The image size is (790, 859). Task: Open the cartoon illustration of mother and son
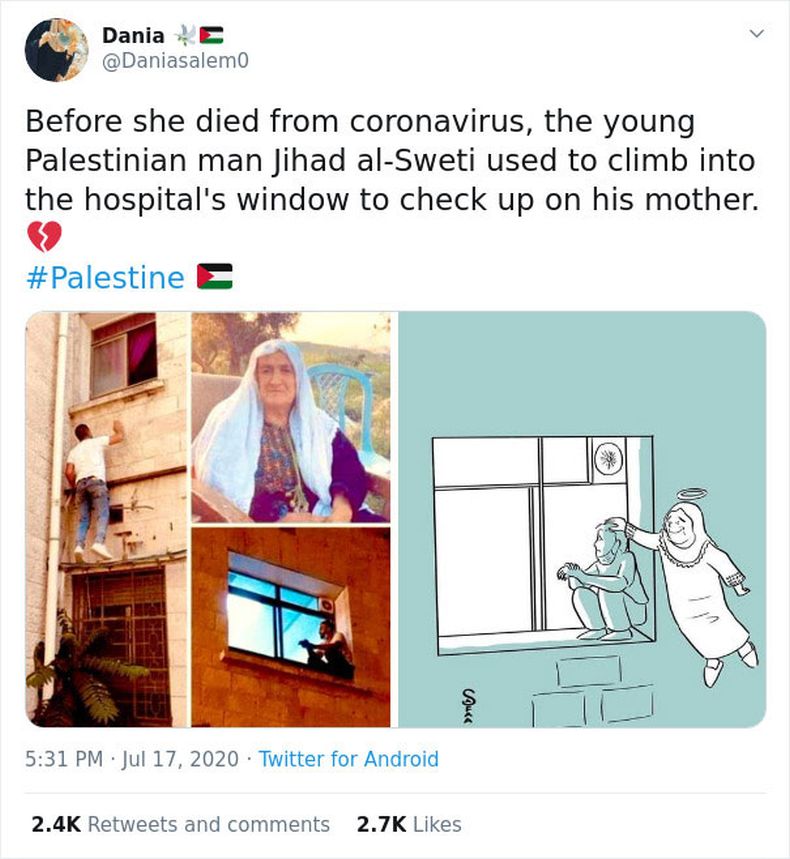[581, 518]
